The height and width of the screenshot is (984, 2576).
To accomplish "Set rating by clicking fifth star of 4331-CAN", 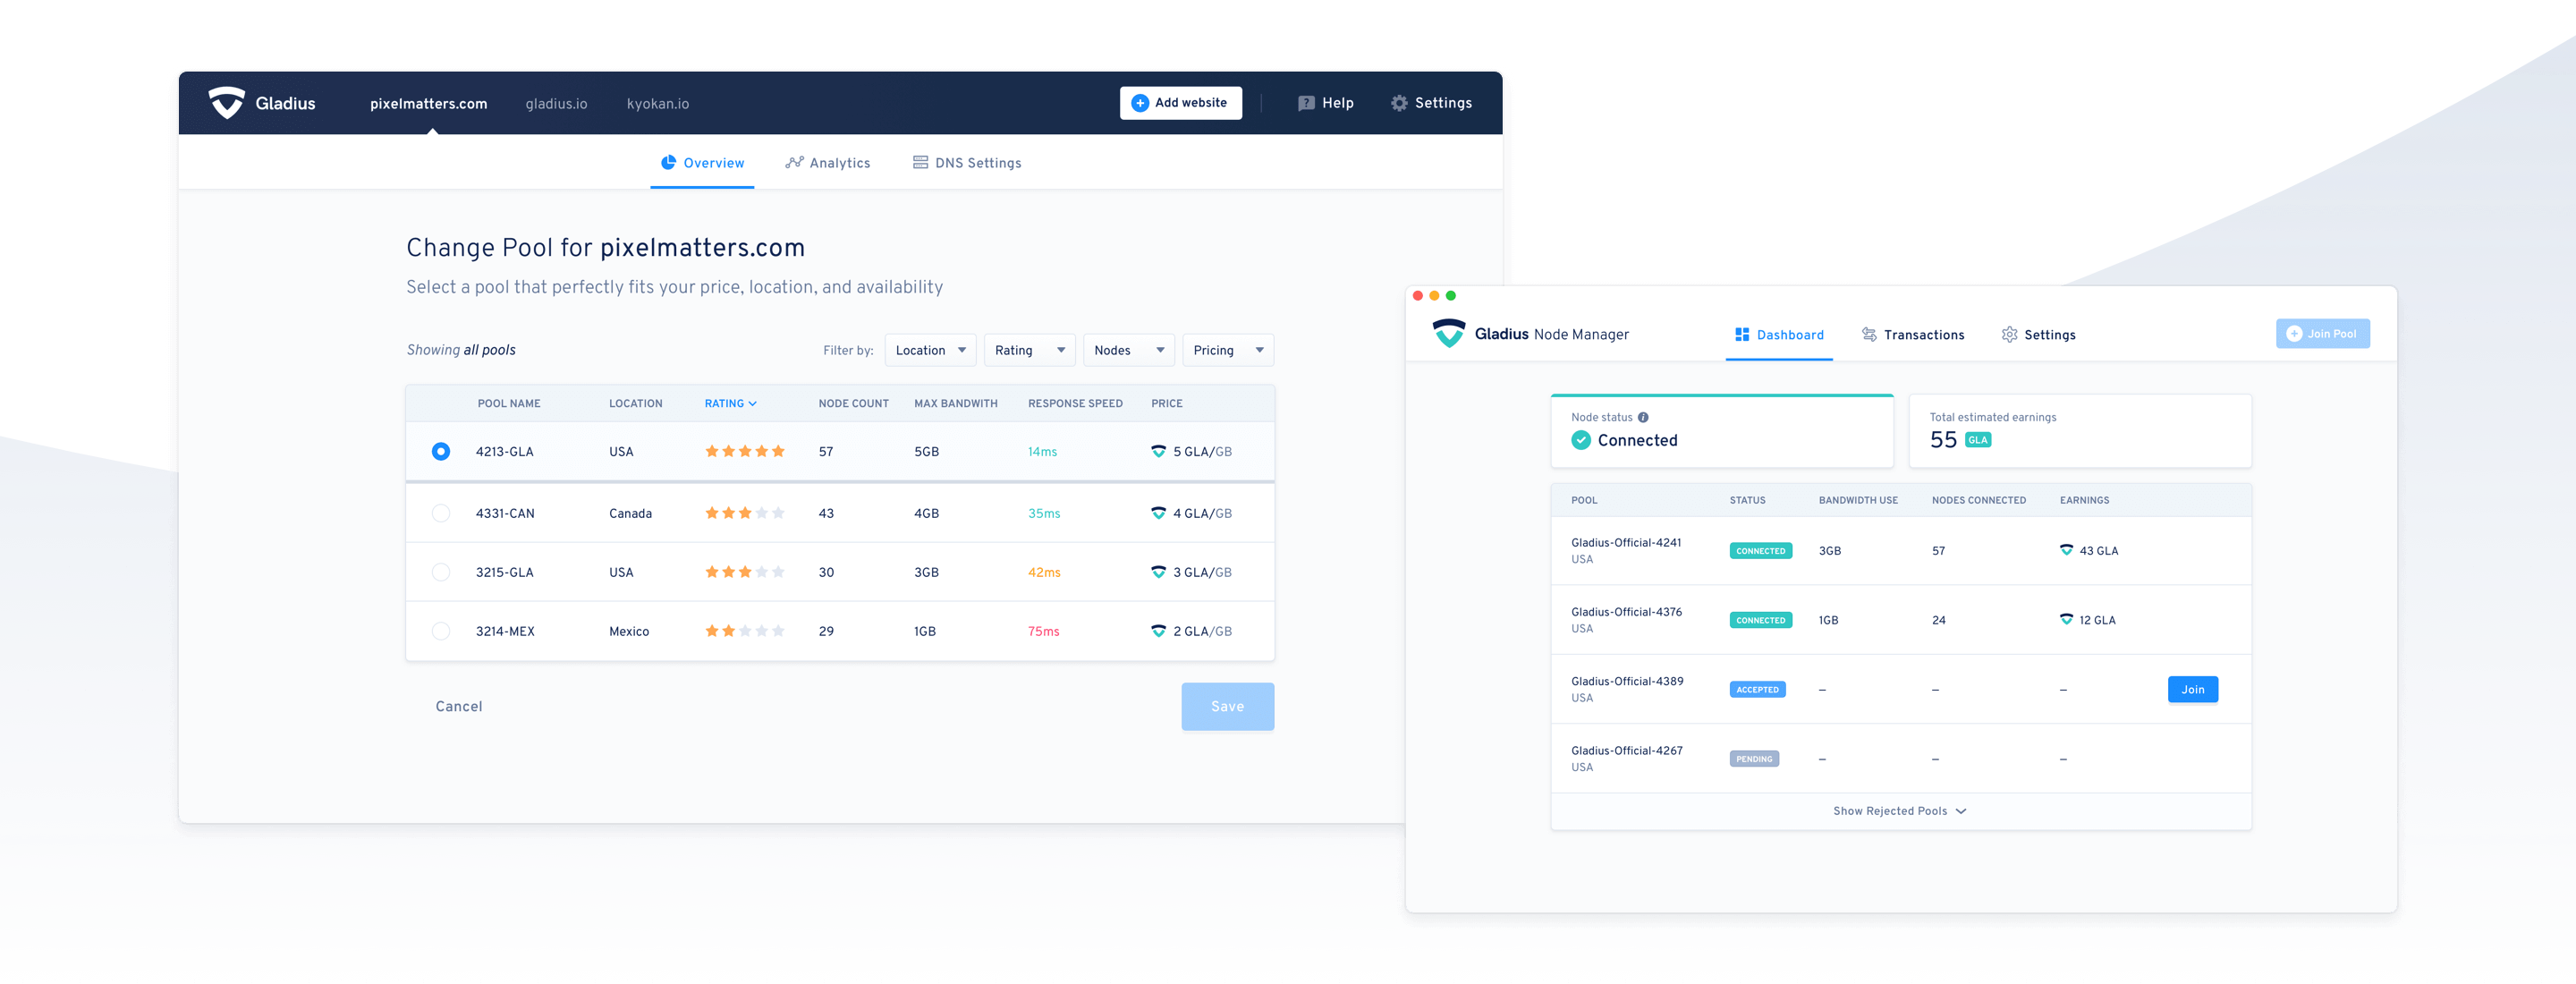I will tap(778, 513).
